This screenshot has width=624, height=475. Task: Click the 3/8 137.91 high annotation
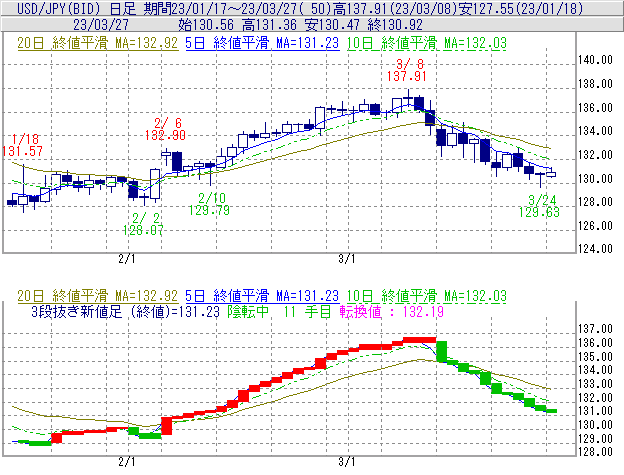pyautogui.click(x=407, y=70)
